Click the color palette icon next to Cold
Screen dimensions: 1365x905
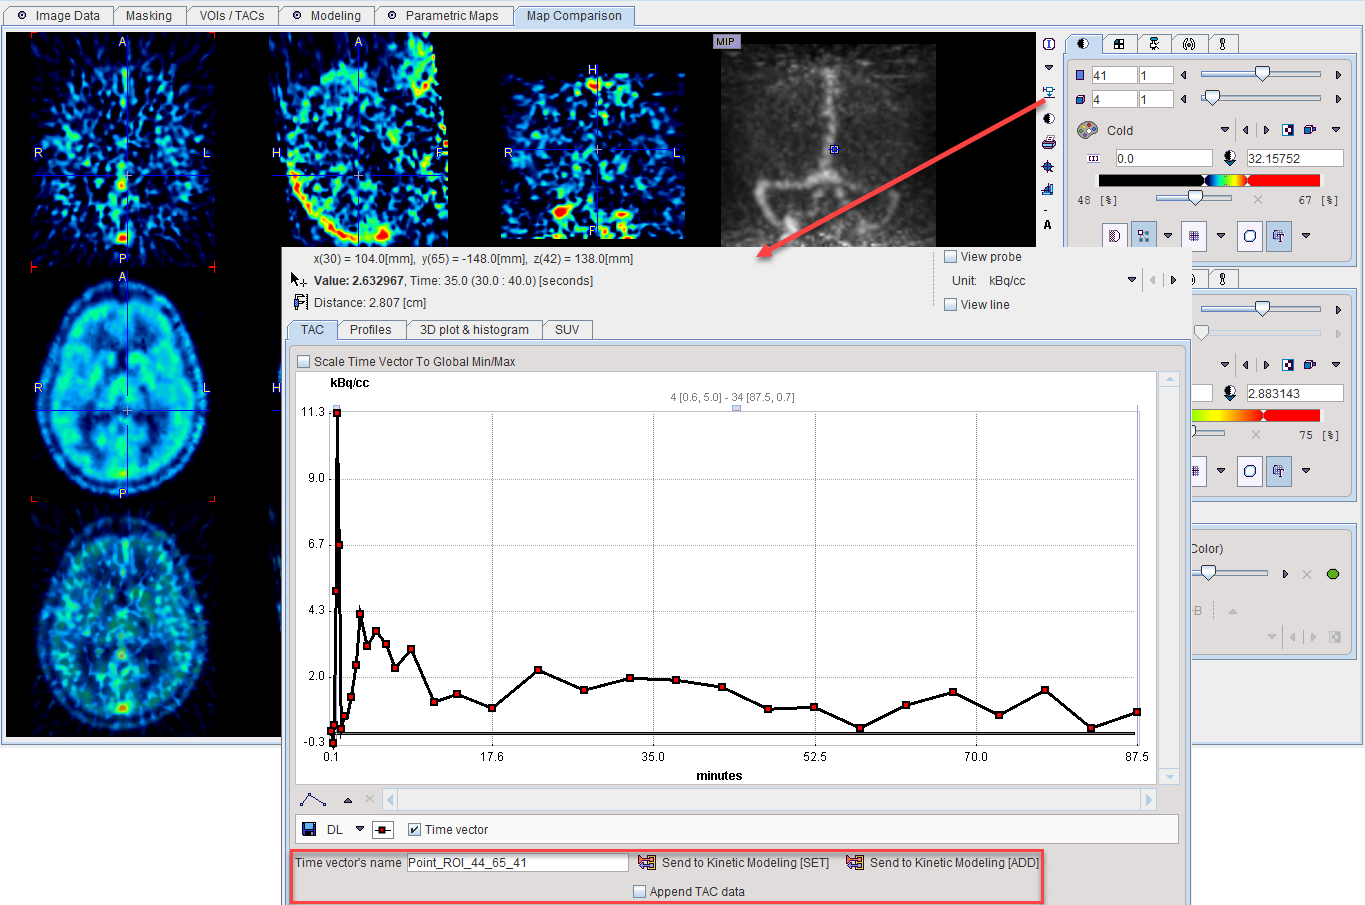(1087, 130)
